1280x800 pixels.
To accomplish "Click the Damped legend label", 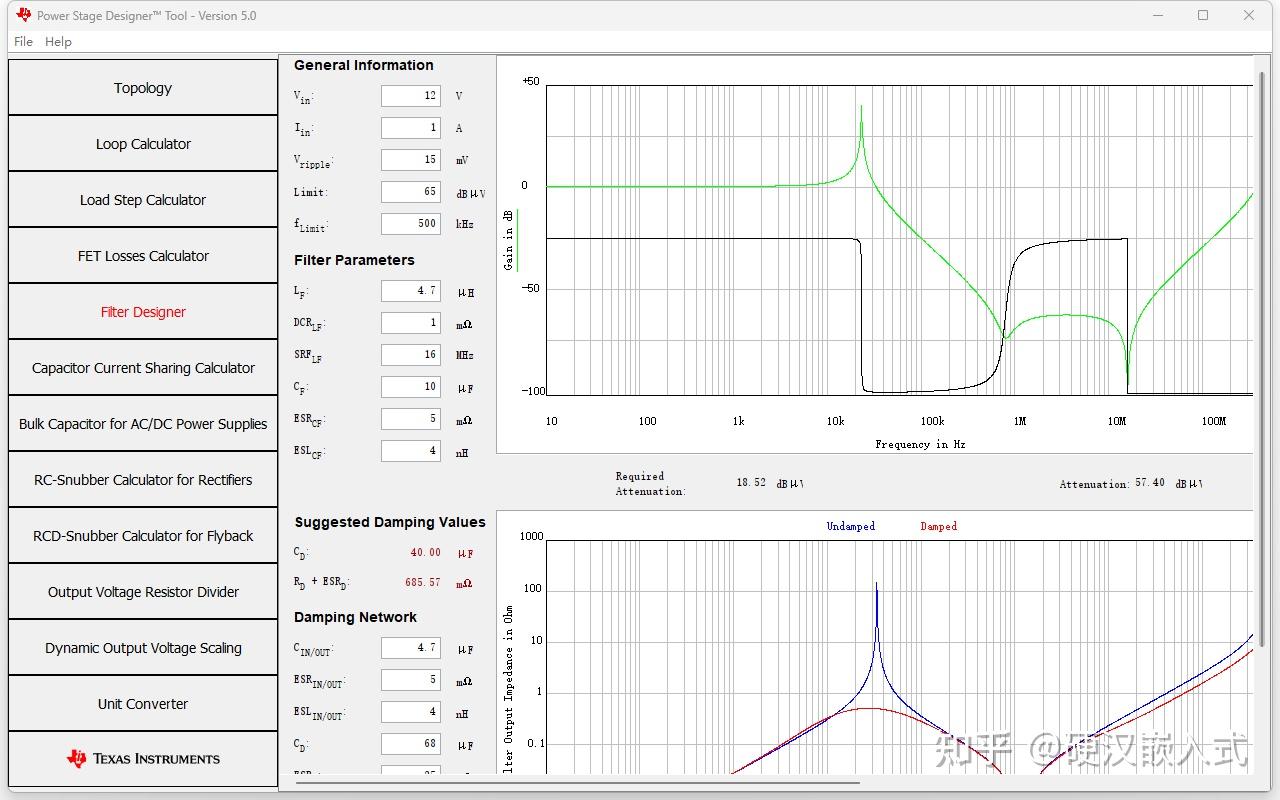I will click(x=939, y=526).
